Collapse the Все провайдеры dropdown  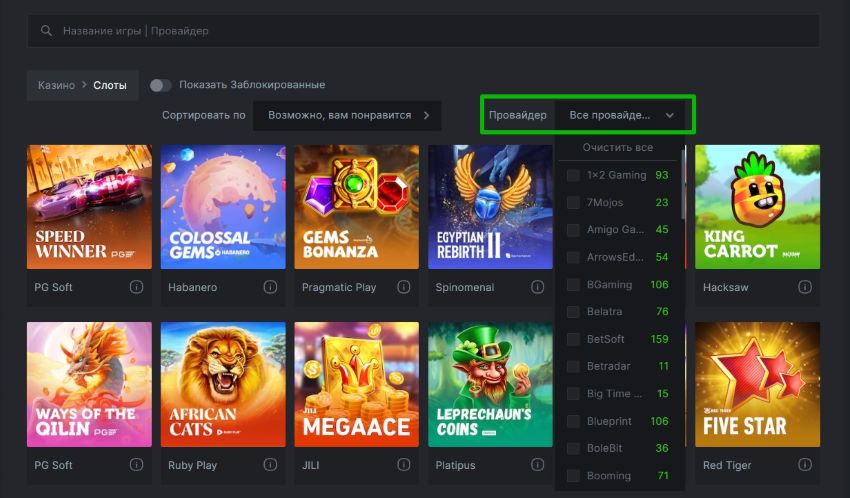669,115
